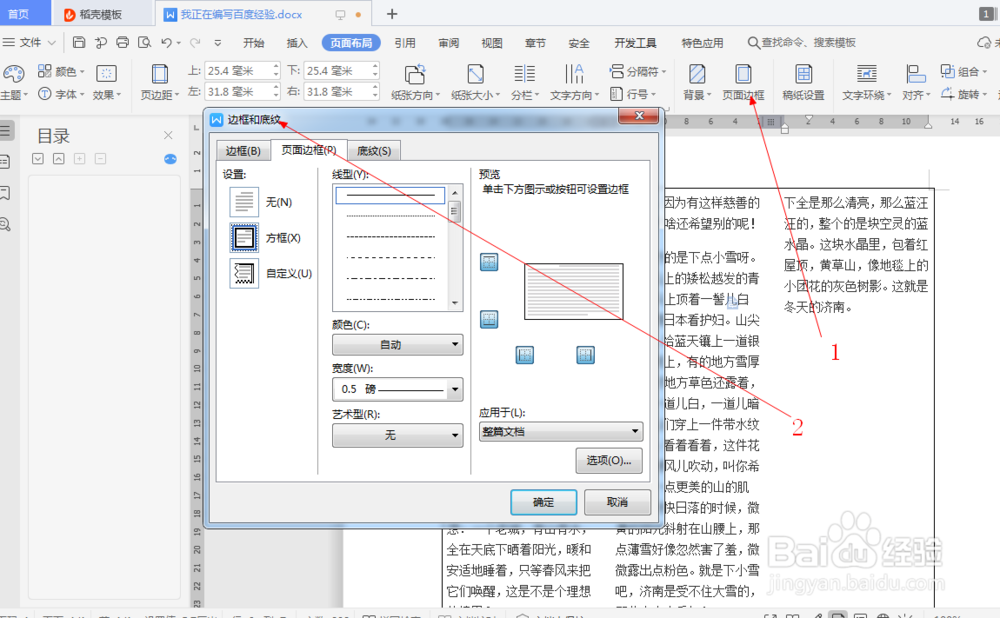Toggle top border in preview
This screenshot has height=618, width=1000.
click(x=489, y=262)
